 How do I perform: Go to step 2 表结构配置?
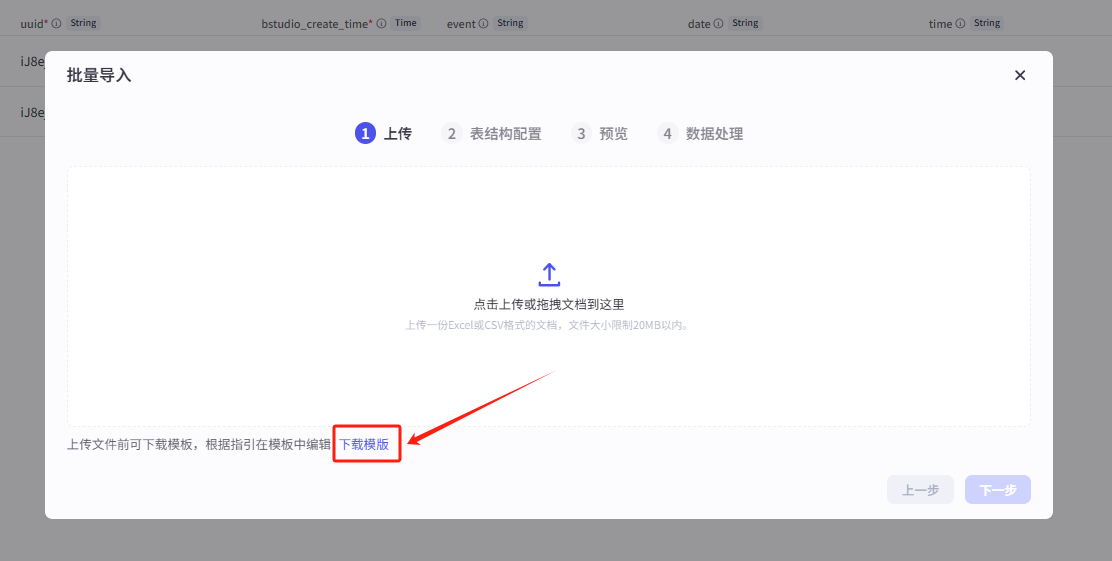(x=492, y=133)
